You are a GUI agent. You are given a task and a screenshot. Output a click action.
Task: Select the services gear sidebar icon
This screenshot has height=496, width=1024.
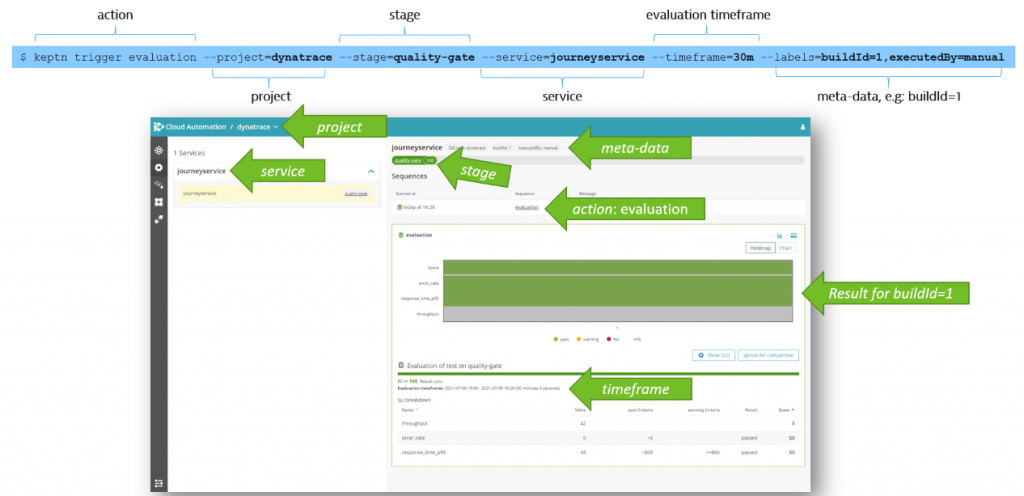tap(159, 168)
